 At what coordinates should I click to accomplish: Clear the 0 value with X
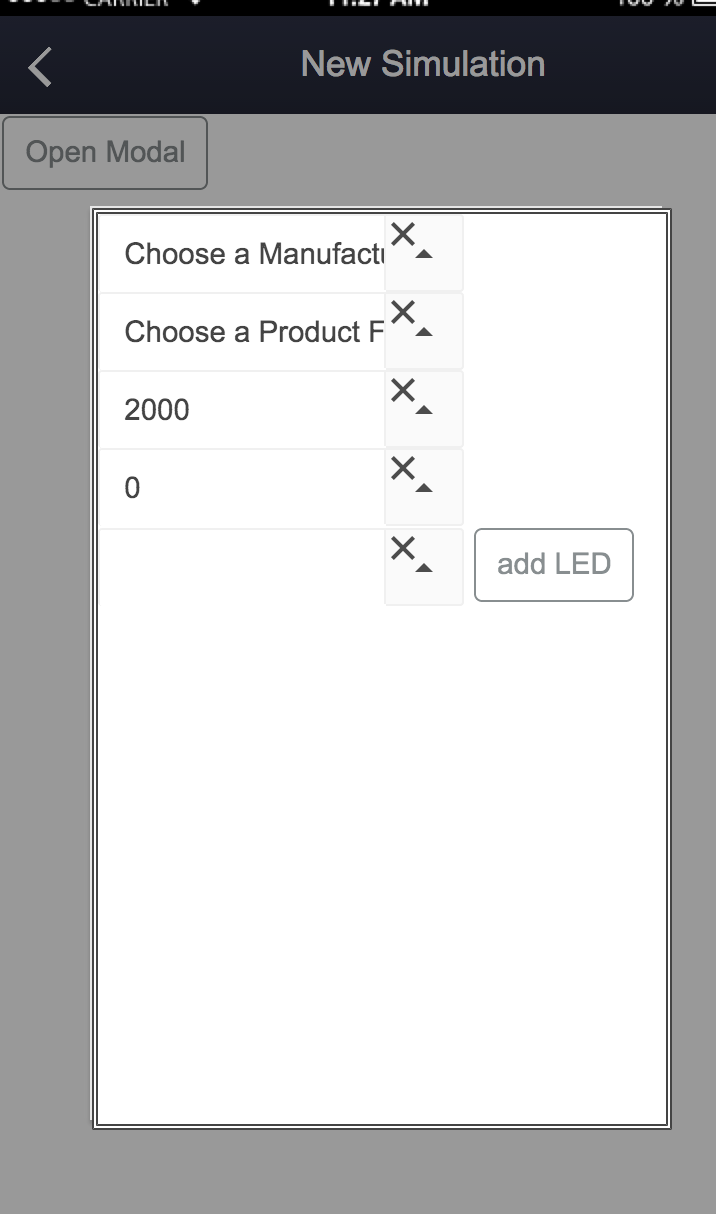403,469
